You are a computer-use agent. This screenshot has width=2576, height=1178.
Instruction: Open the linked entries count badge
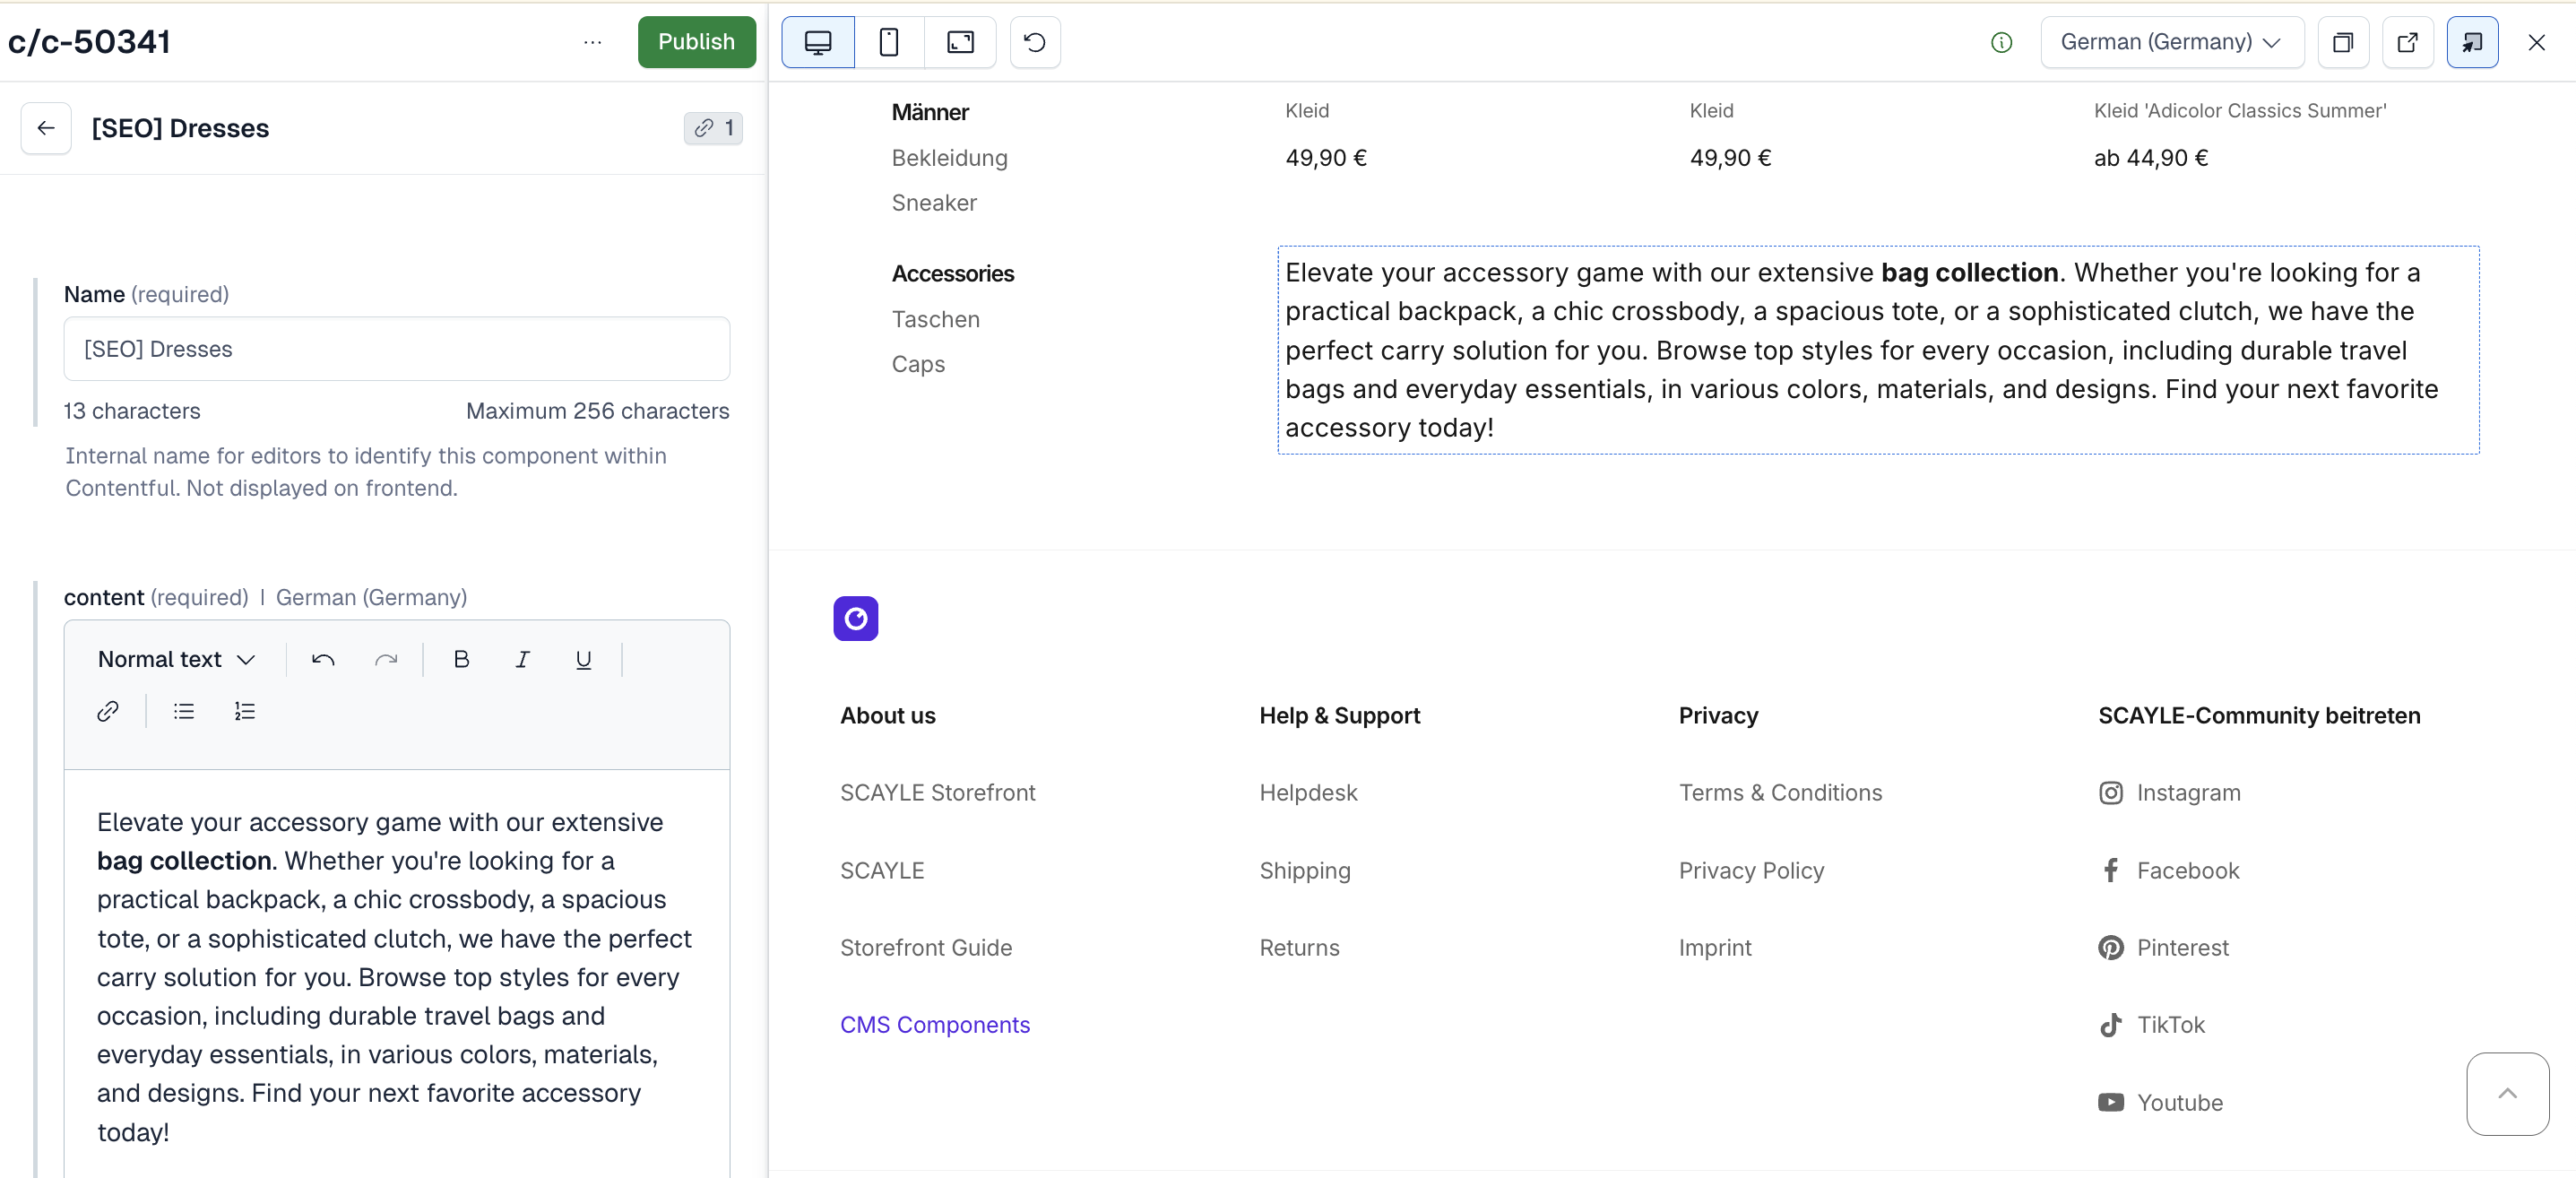click(x=713, y=128)
